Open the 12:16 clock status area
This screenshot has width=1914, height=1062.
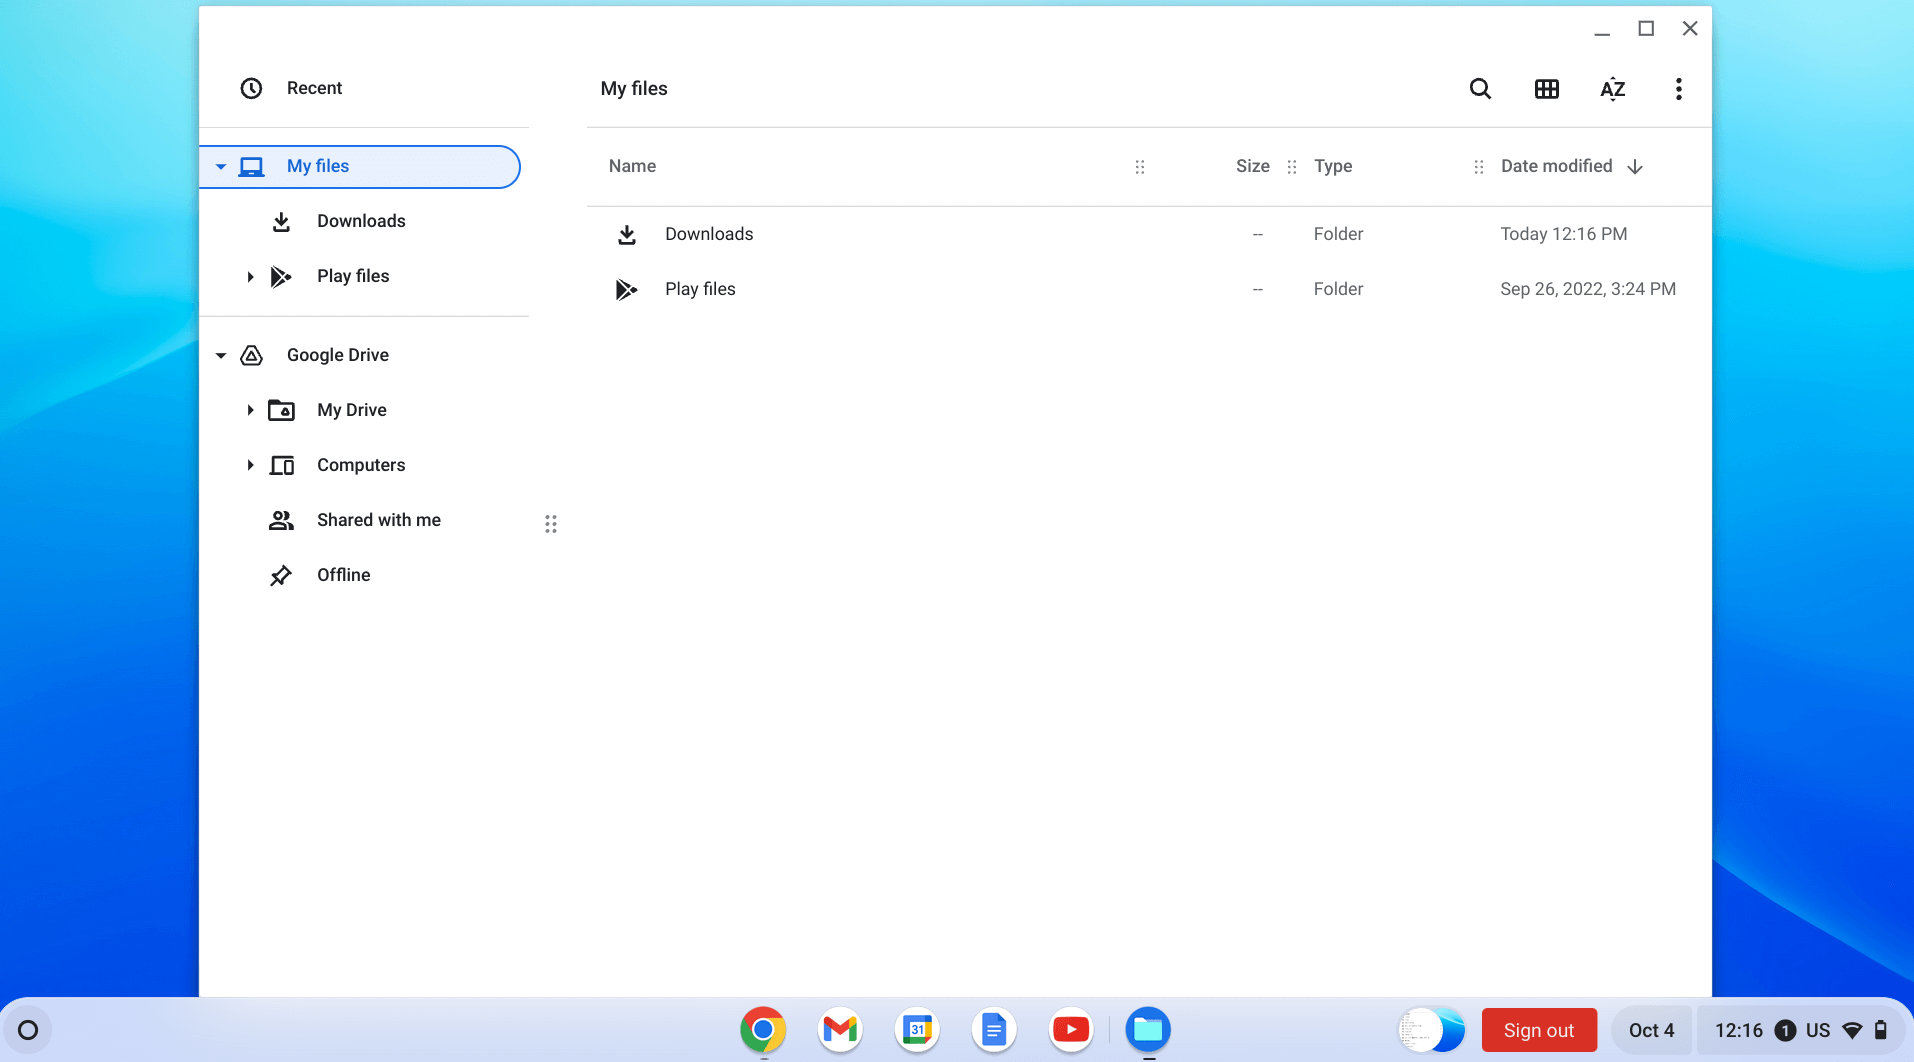click(1739, 1030)
